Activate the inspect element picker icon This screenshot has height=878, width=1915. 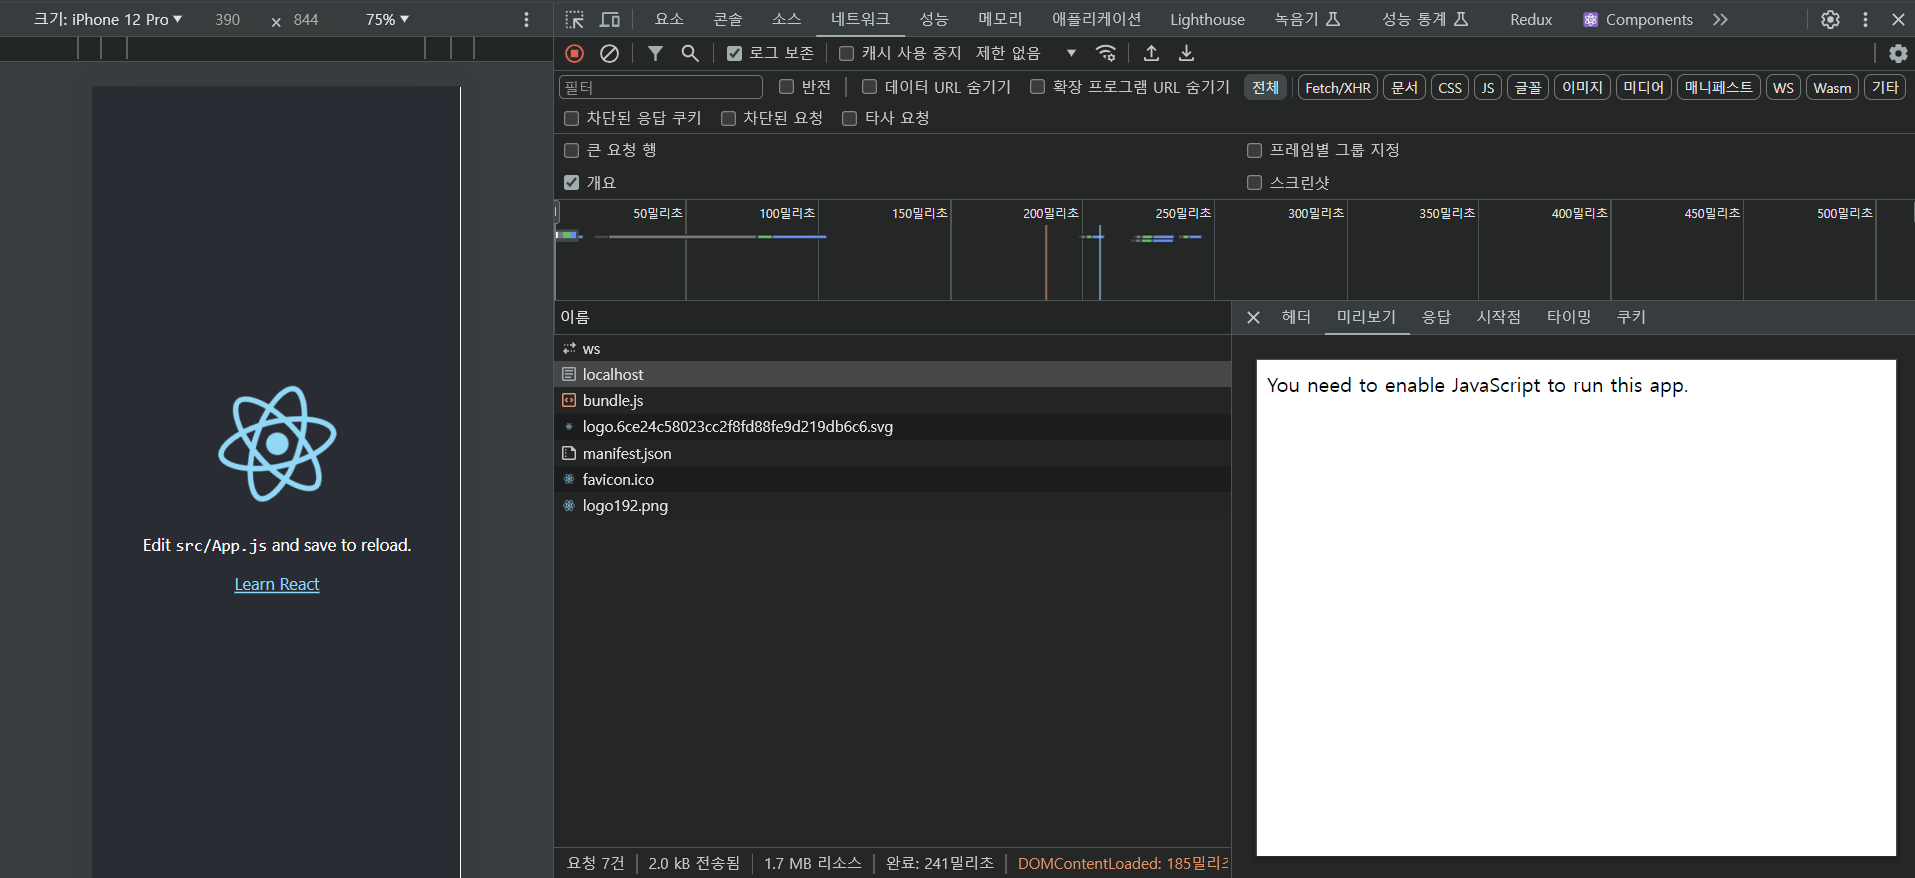pos(574,19)
